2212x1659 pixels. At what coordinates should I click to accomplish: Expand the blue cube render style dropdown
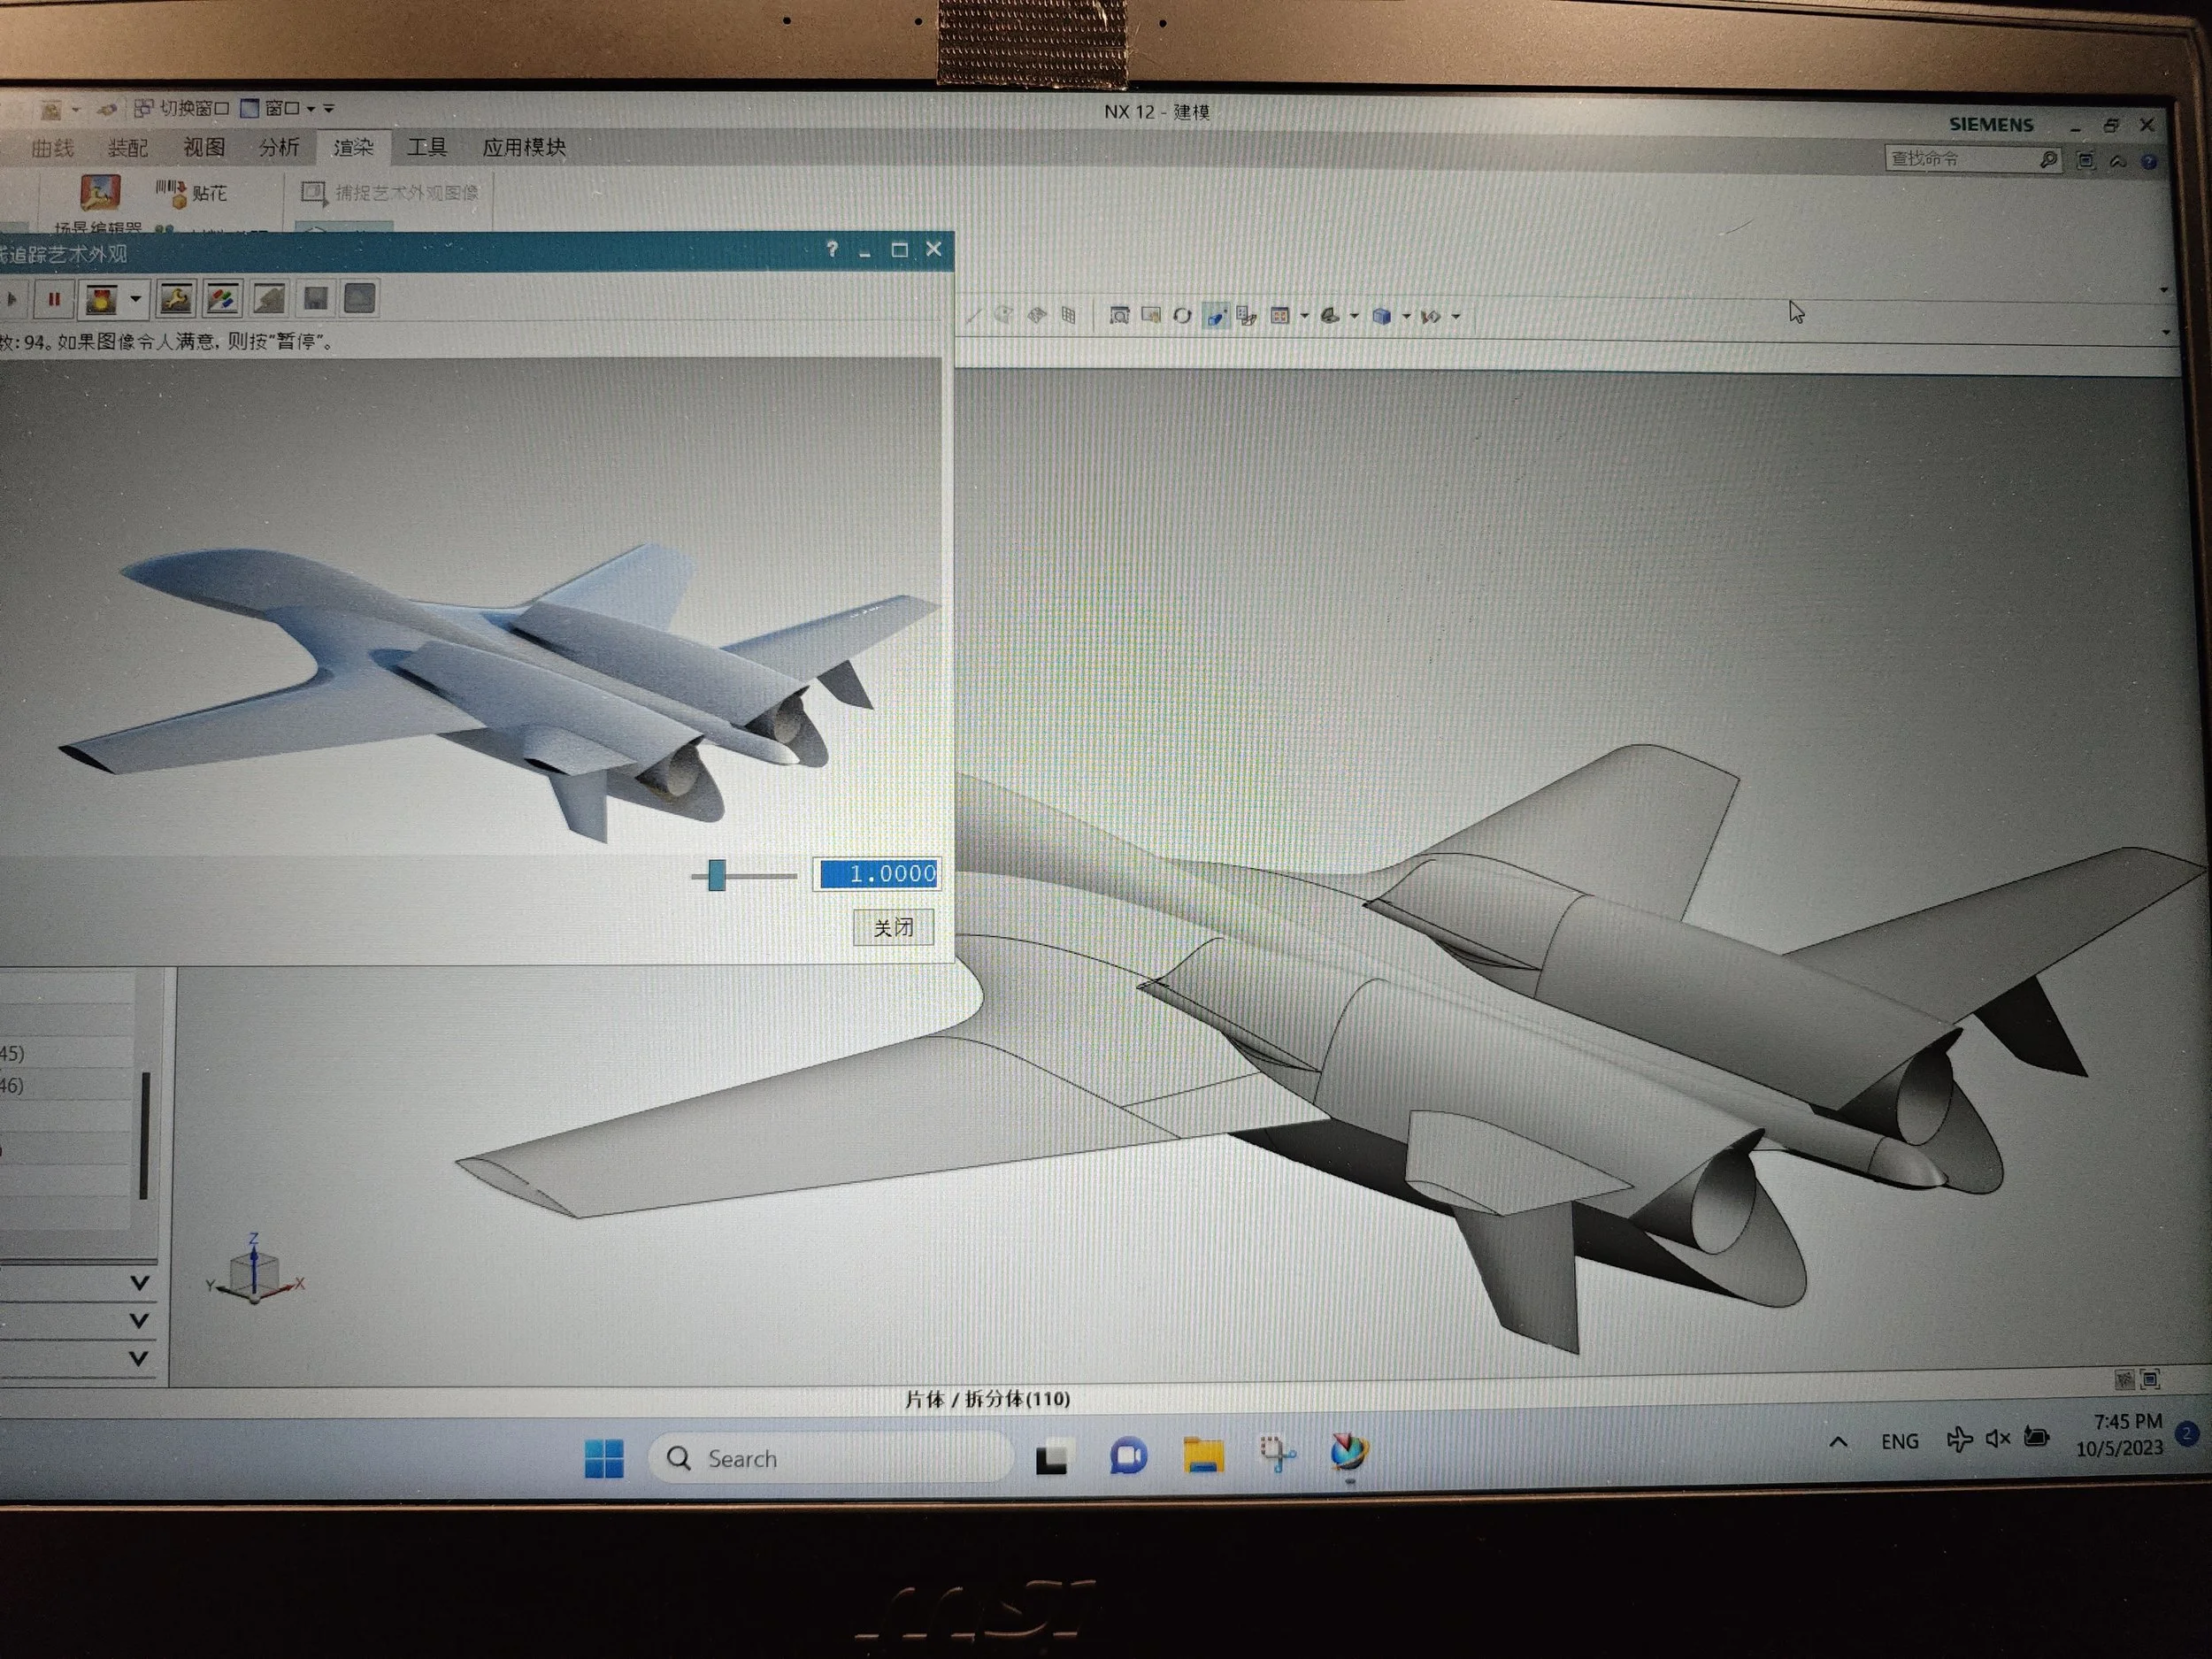point(1405,316)
